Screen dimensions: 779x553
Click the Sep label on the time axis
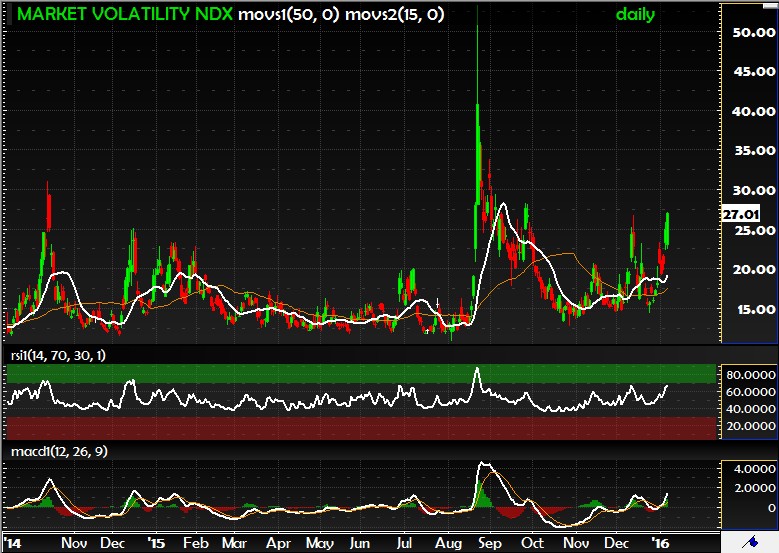click(x=489, y=543)
